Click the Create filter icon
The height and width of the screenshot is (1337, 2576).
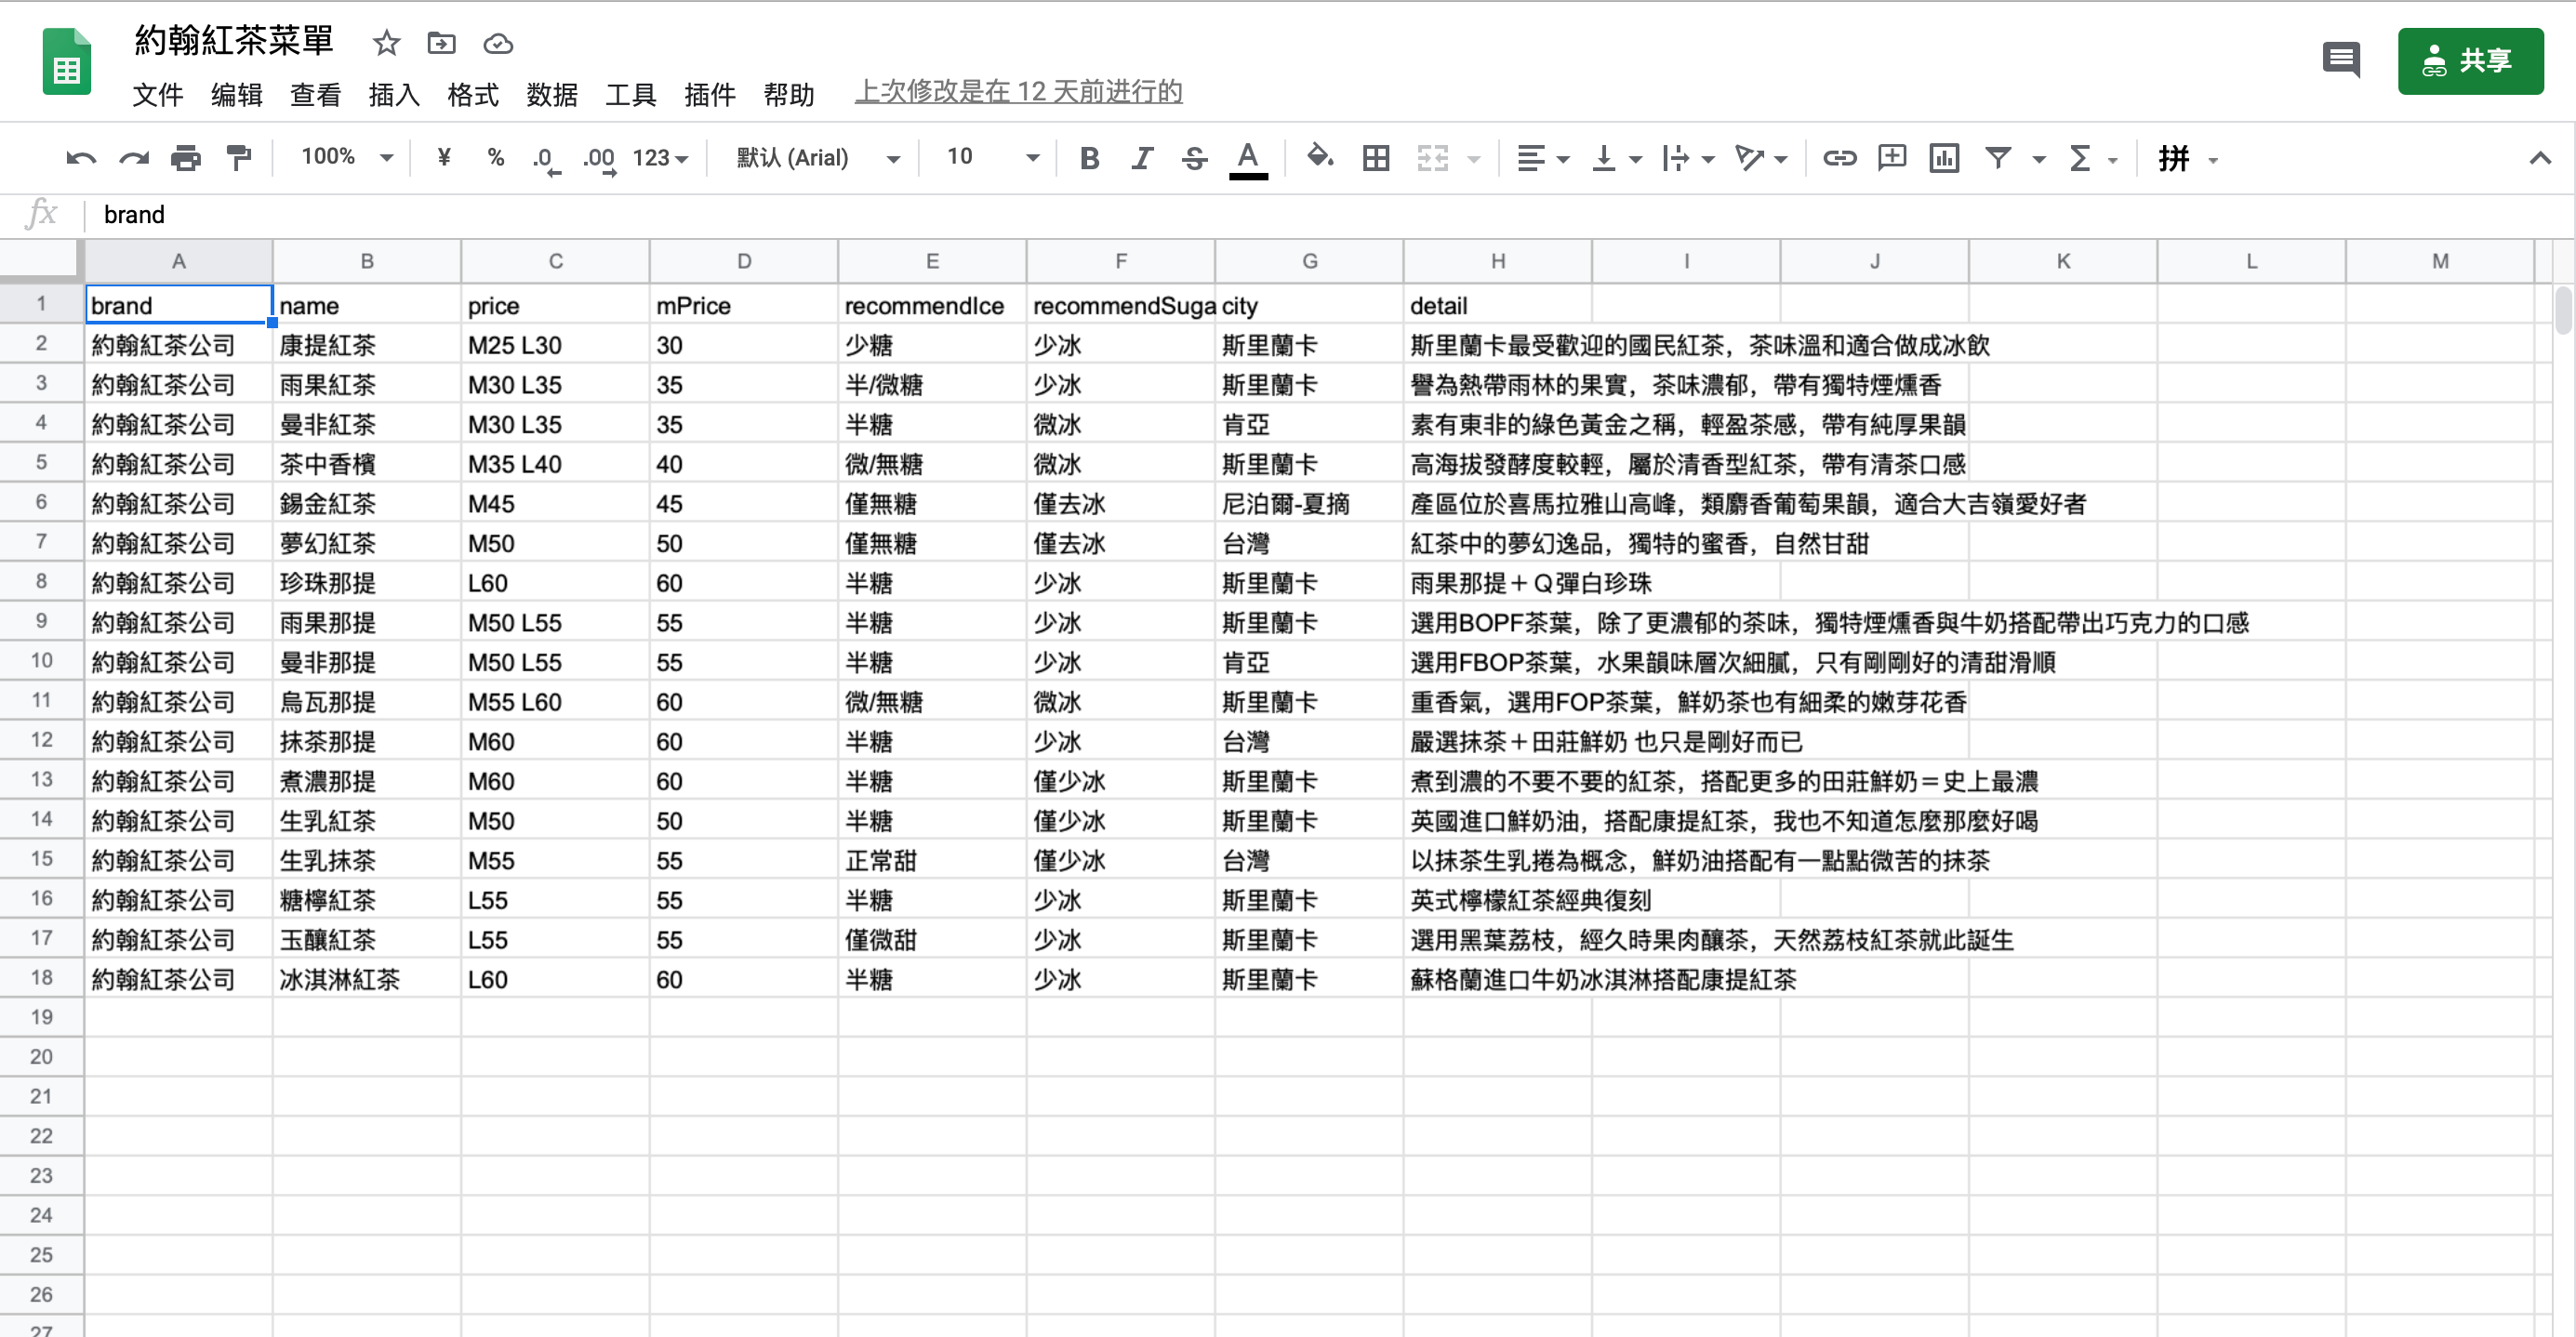pyautogui.click(x=1998, y=158)
